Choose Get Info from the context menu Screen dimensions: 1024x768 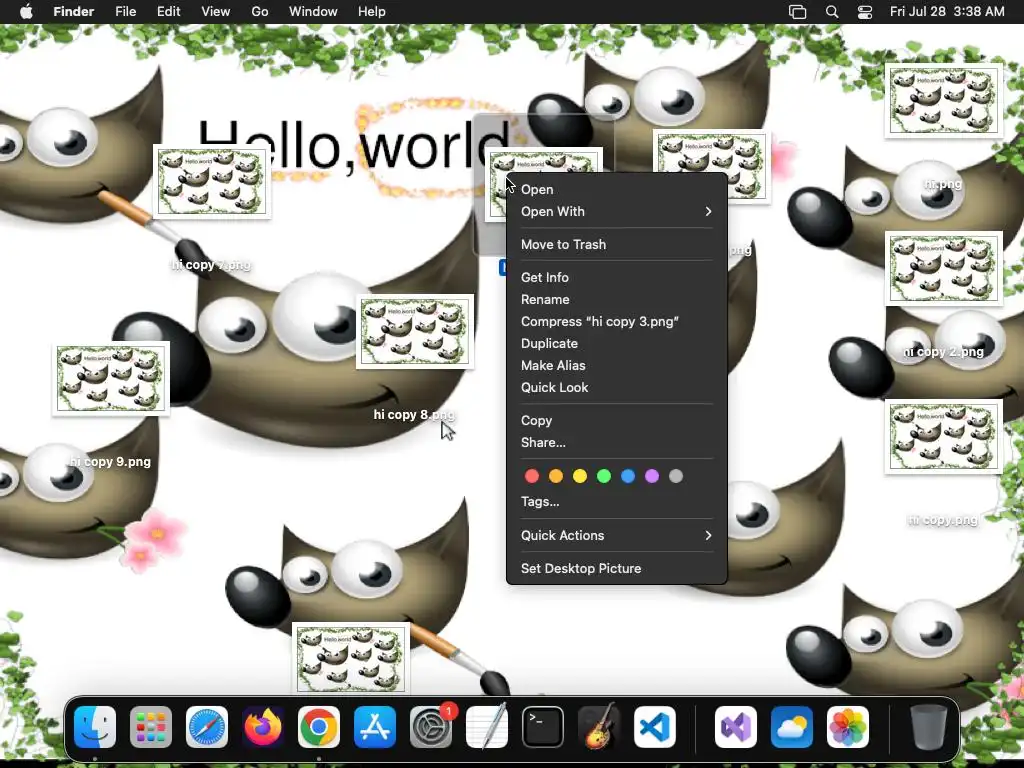pyautogui.click(x=616, y=278)
